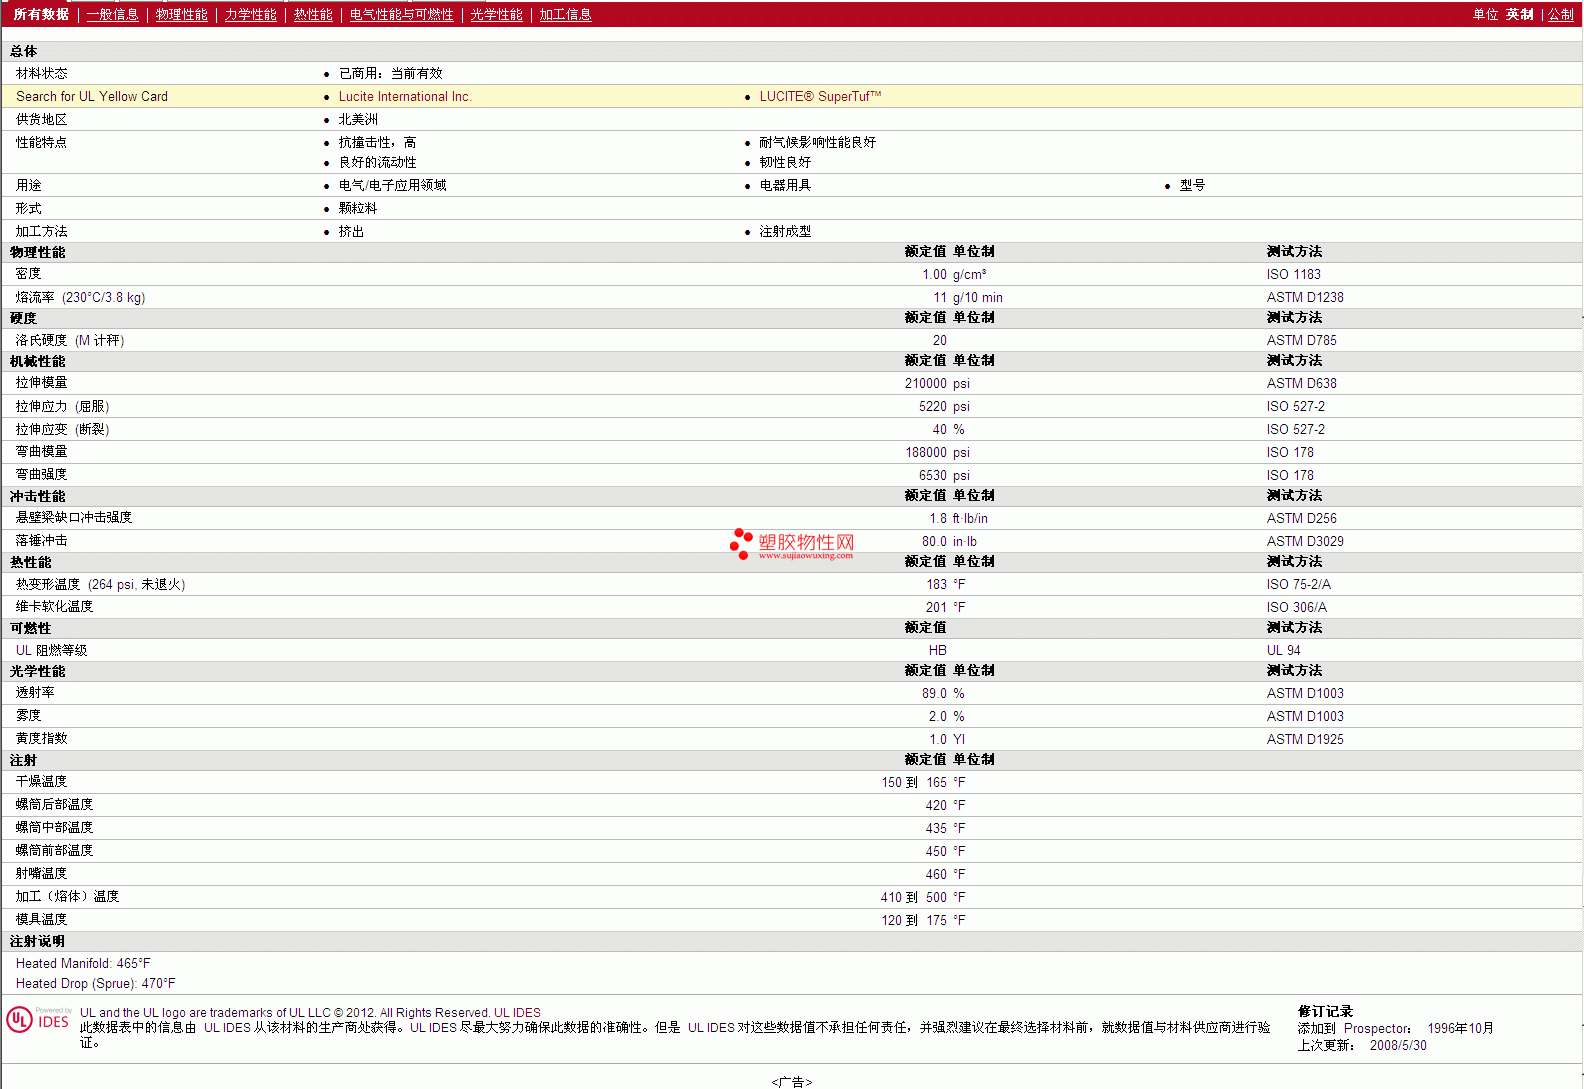The width and height of the screenshot is (1584, 1089).
Task: Click the 总体 section header
Action: 23,51
